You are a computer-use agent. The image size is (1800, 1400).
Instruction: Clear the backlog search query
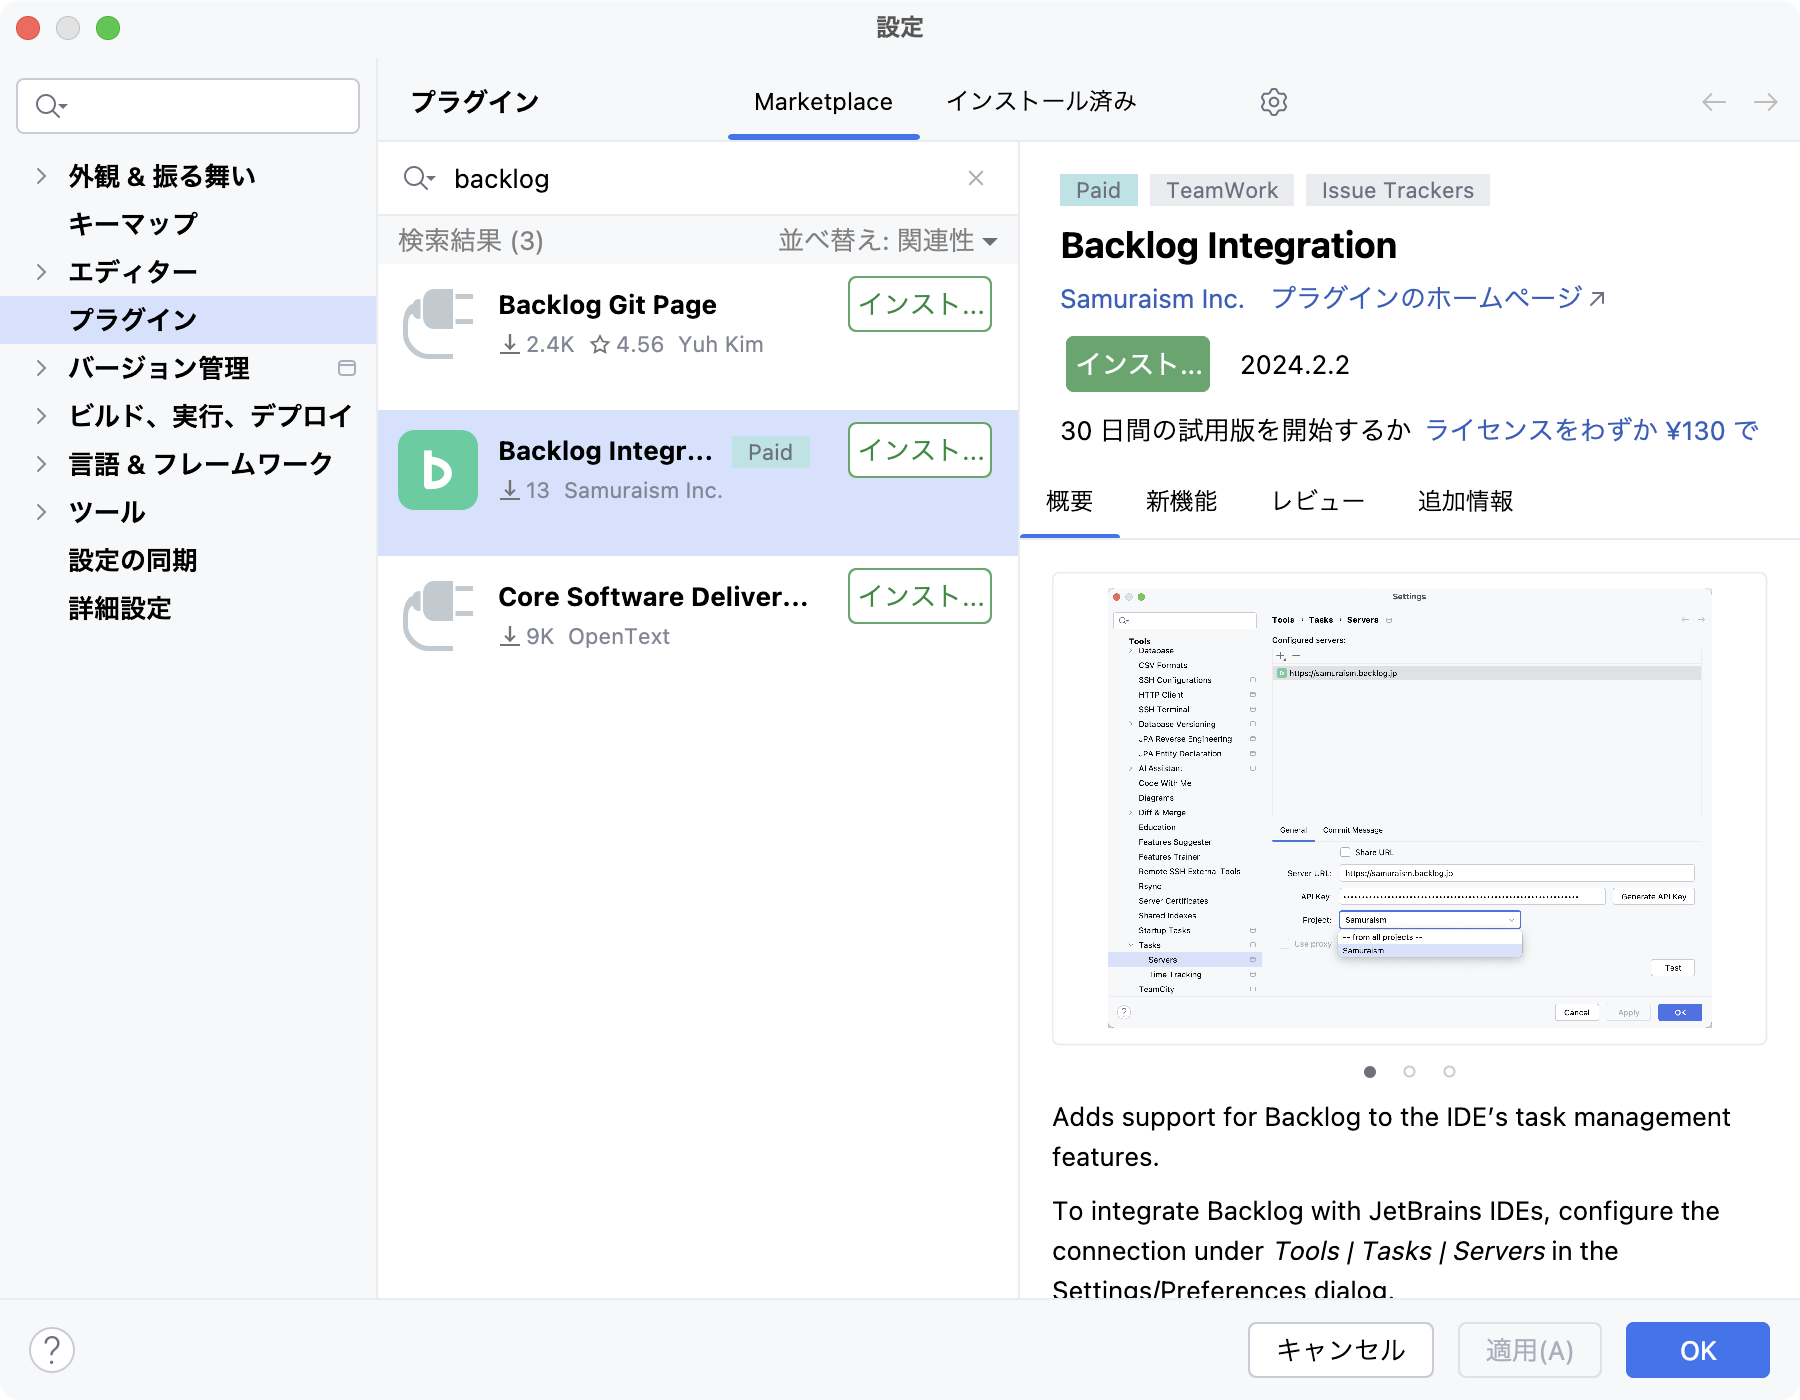pos(976,178)
